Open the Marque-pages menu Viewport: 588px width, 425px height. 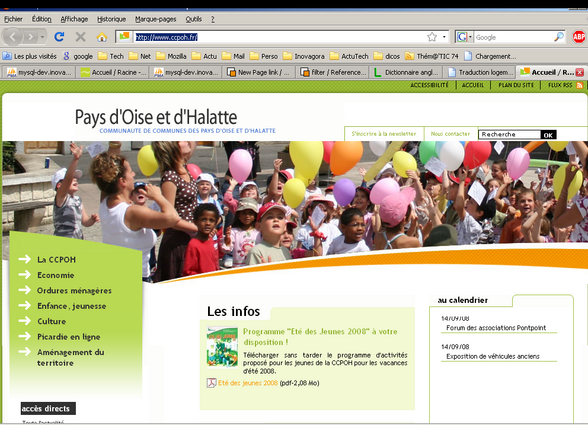pyautogui.click(x=155, y=19)
